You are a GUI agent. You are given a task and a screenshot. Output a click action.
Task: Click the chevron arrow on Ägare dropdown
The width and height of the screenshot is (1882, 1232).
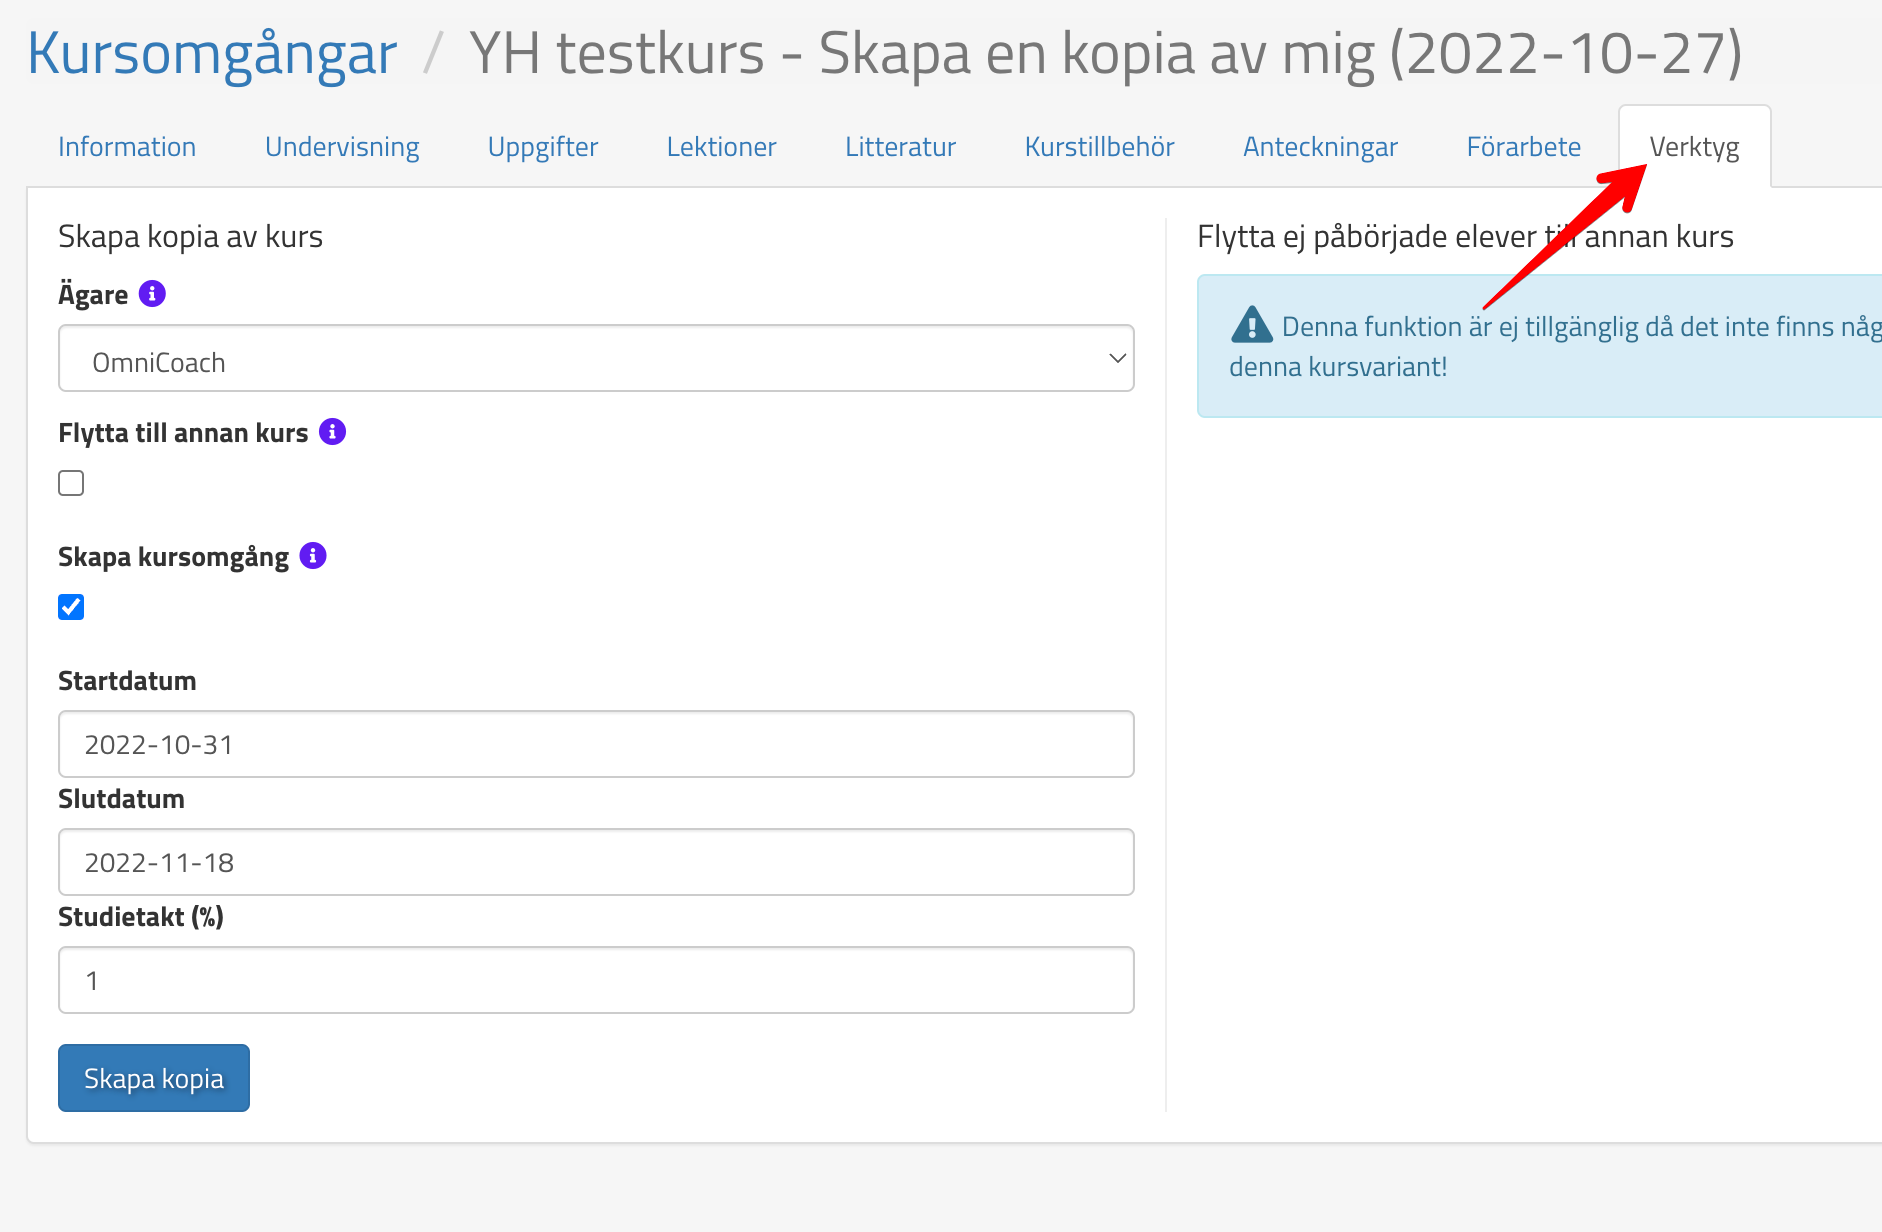click(1117, 359)
